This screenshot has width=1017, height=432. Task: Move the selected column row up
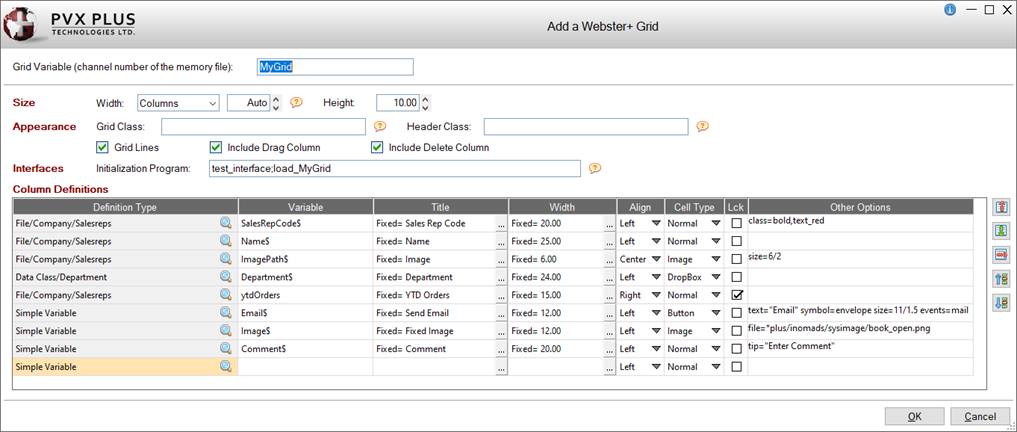pyautogui.click(x=1001, y=280)
